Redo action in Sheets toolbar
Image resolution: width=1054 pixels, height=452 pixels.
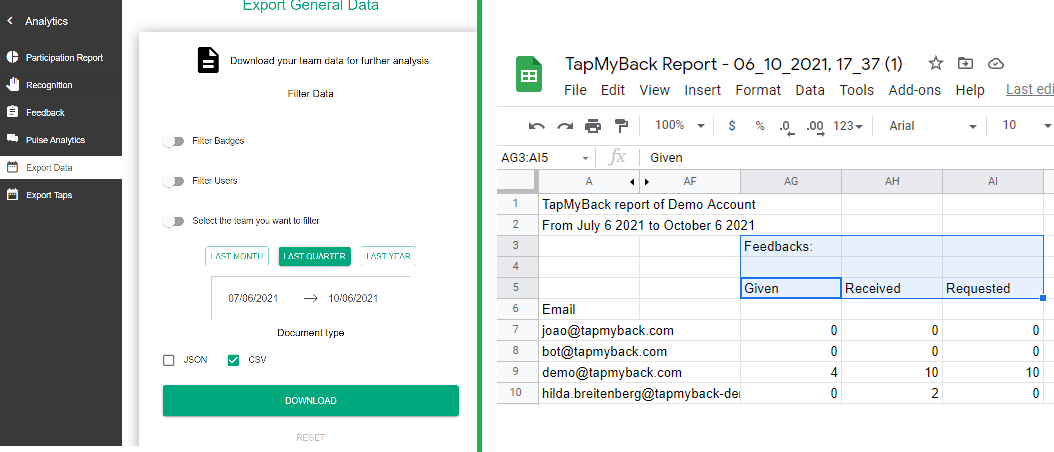565,126
